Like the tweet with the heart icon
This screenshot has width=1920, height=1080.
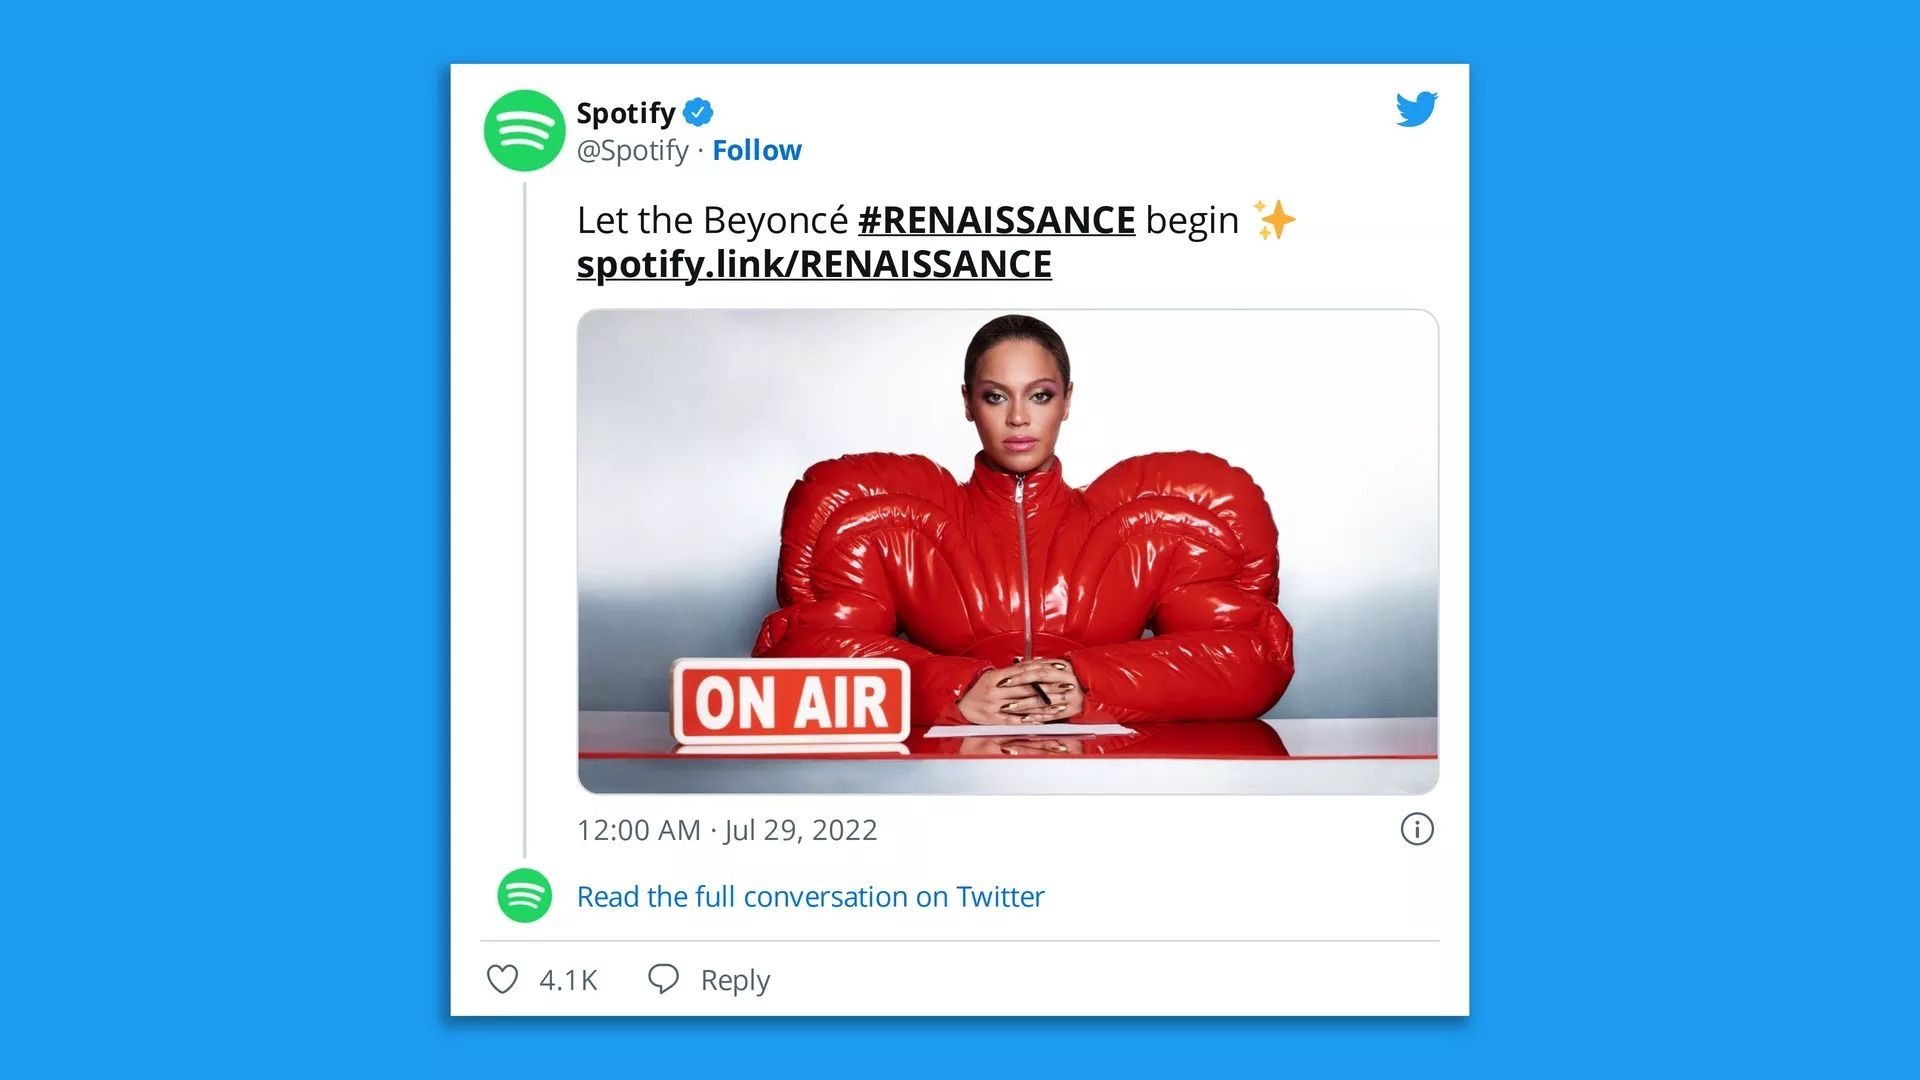coord(502,979)
